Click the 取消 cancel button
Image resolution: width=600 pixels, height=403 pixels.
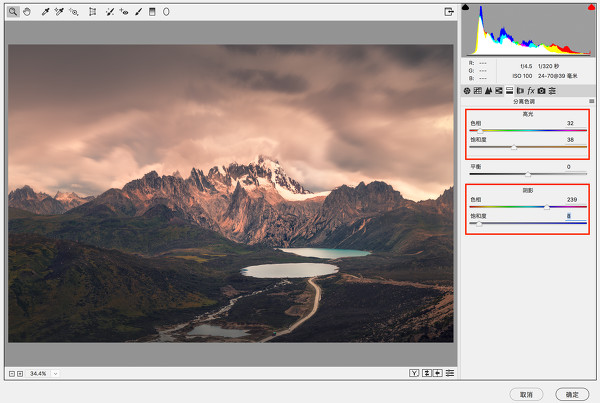526,395
